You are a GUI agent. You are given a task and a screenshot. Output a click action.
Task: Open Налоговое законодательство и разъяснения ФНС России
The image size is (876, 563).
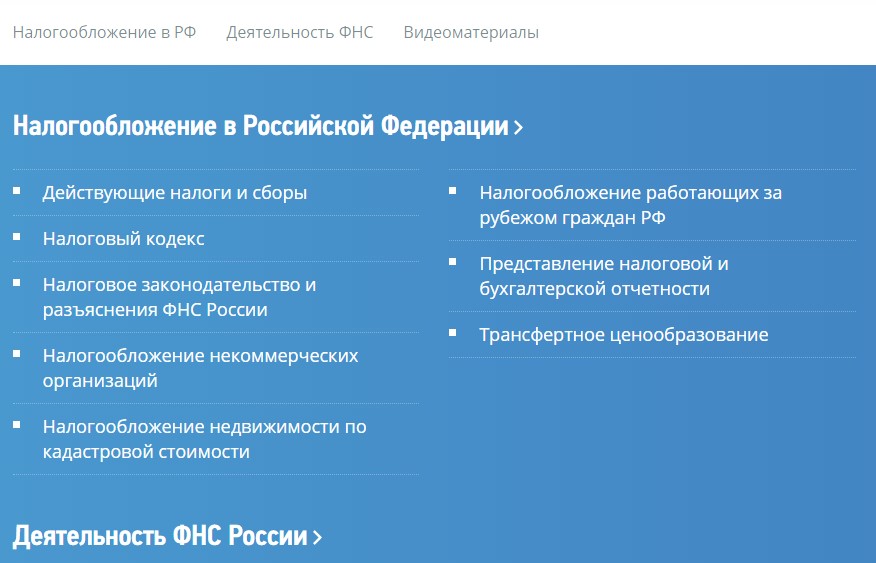179,297
